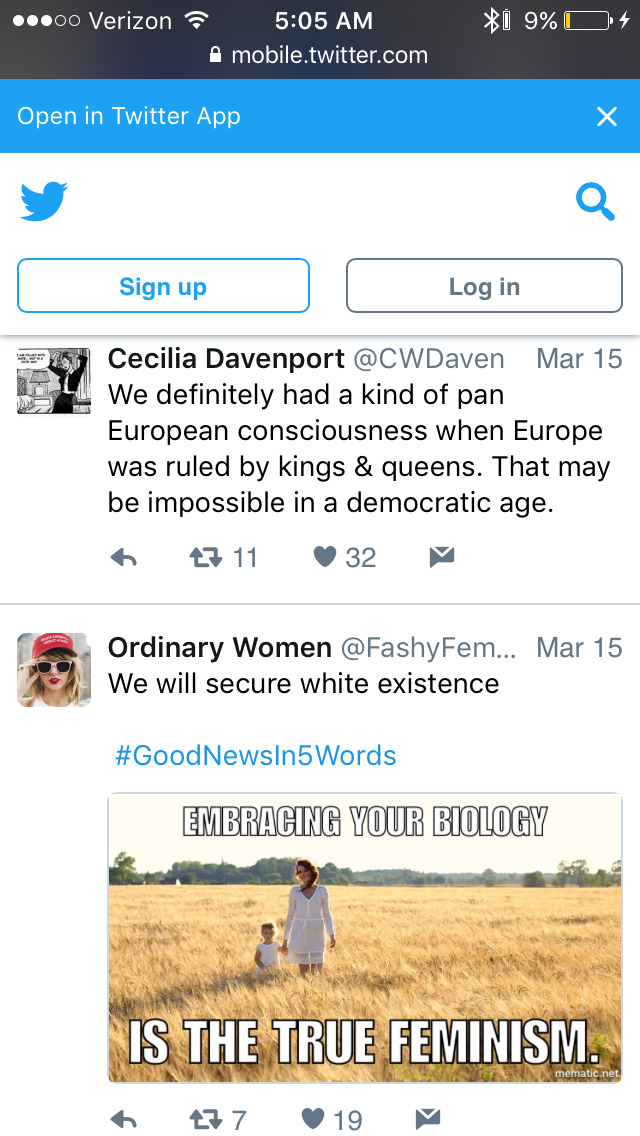
Task: Retweet Cecilia Davenport's tweet
Action: [x=205, y=558]
